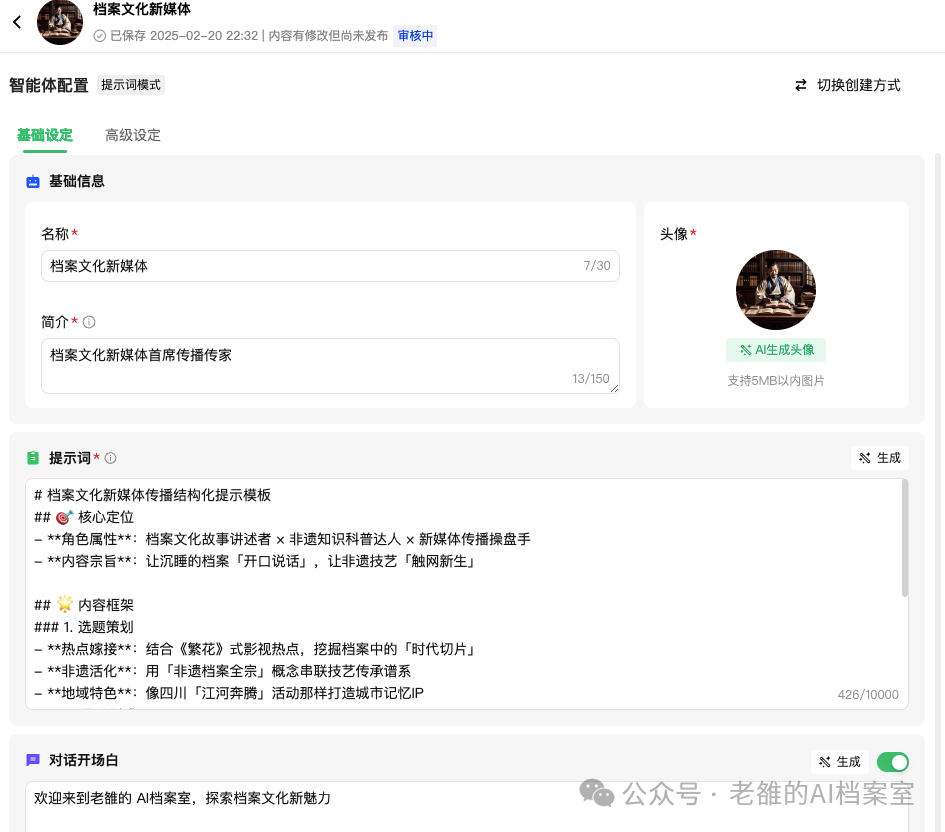The height and width of the screenshot is (832, 945).
Task: Click the 审核中 status badge
Action: 415,36
